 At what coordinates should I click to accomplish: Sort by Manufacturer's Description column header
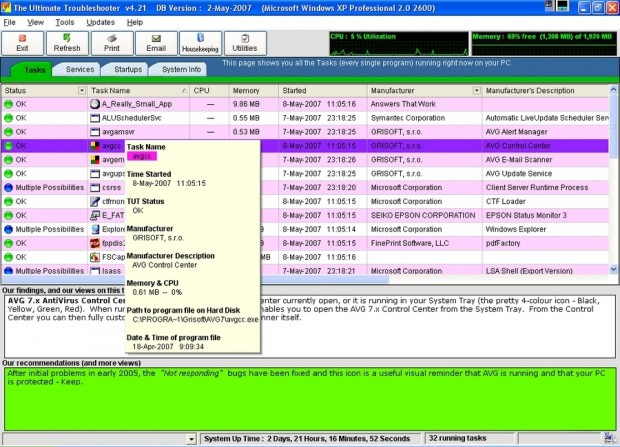546,91
